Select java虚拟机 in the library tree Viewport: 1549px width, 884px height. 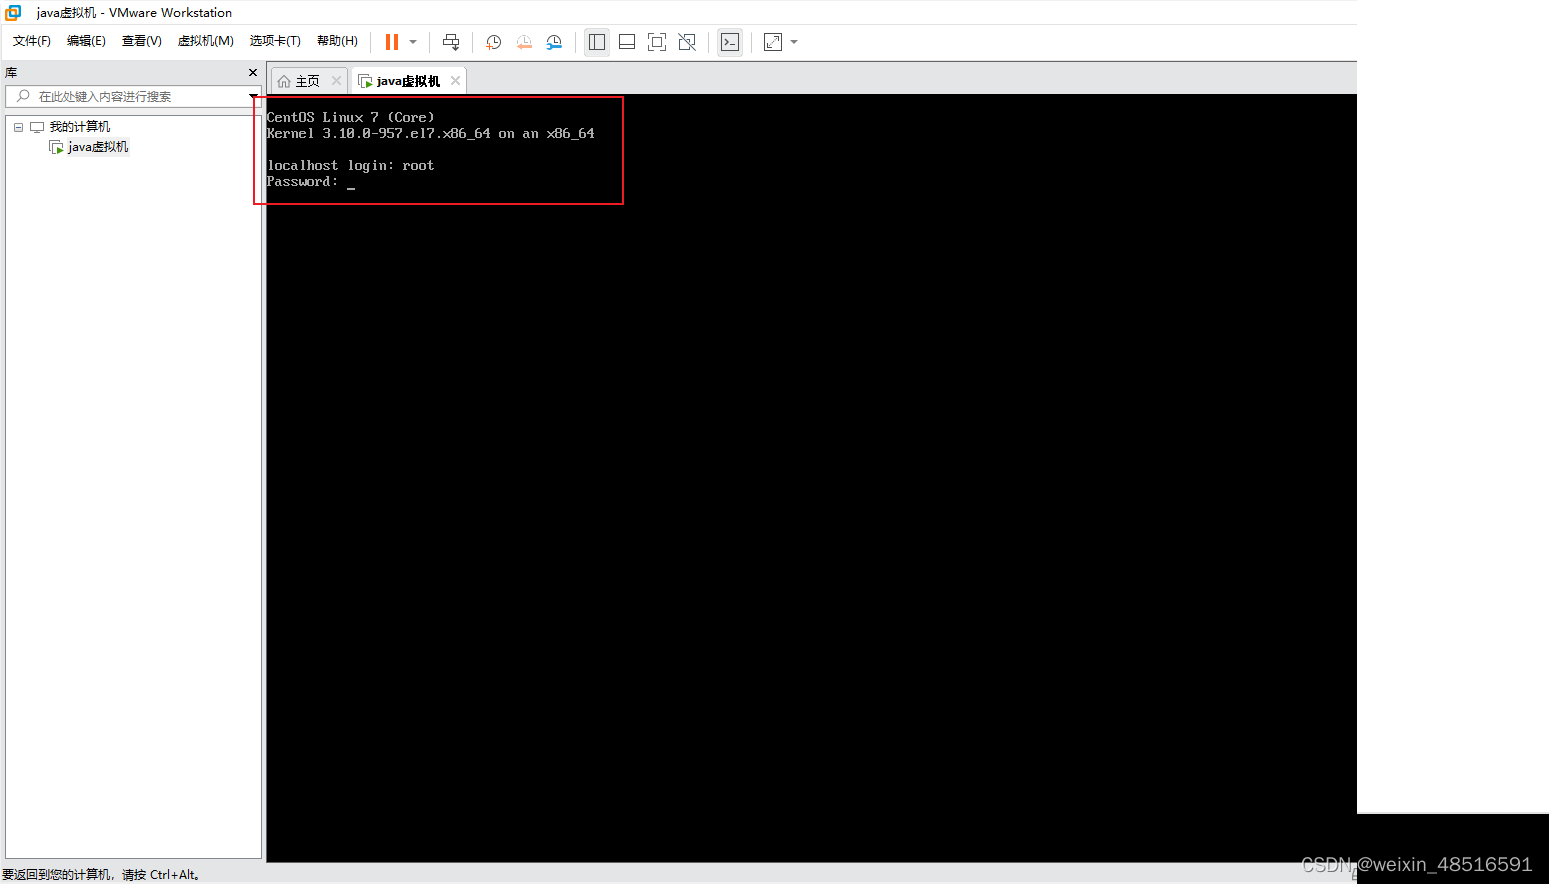pyautogui.click(x=98, y=147)
